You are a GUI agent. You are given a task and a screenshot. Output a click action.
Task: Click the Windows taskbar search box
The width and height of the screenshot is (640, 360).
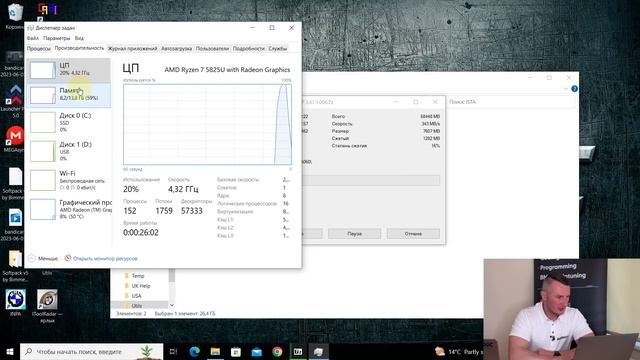[x=91, y=351]
